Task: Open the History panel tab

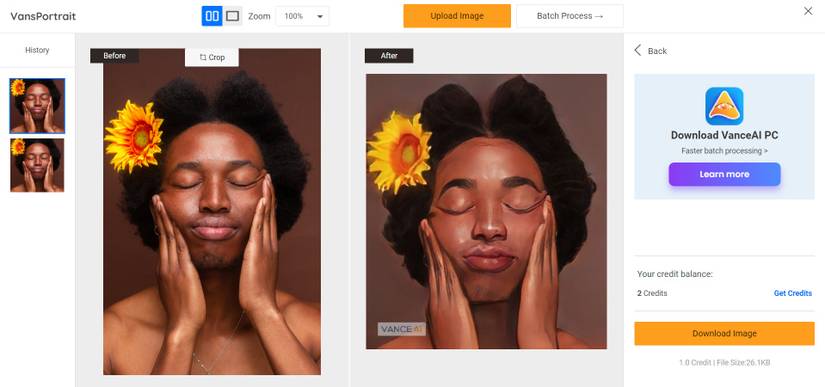Action: click(x=37, y=50)
